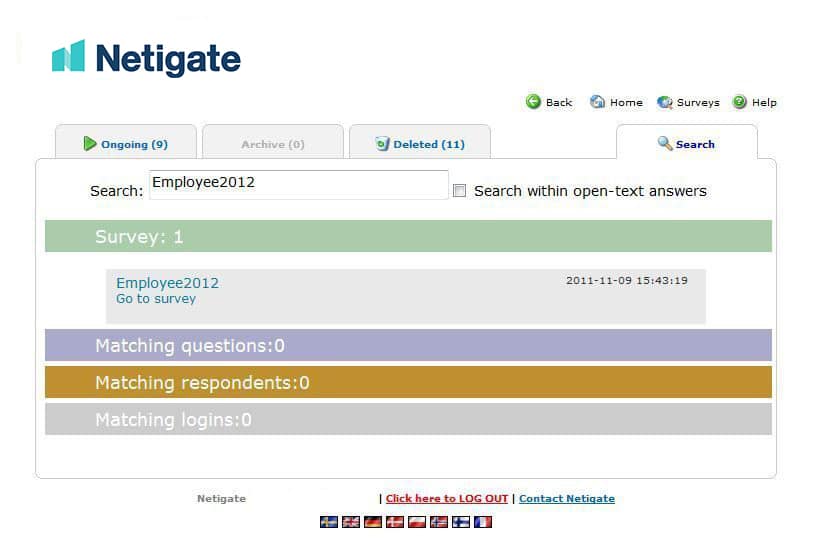
Task: Open the Ongoing (9) tab
Action: [x=126, y=143]
